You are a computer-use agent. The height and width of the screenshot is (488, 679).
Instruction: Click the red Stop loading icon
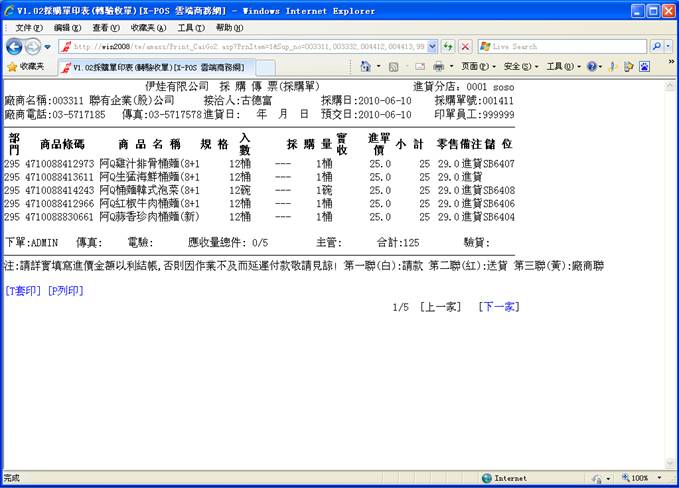tap(465, 47)
